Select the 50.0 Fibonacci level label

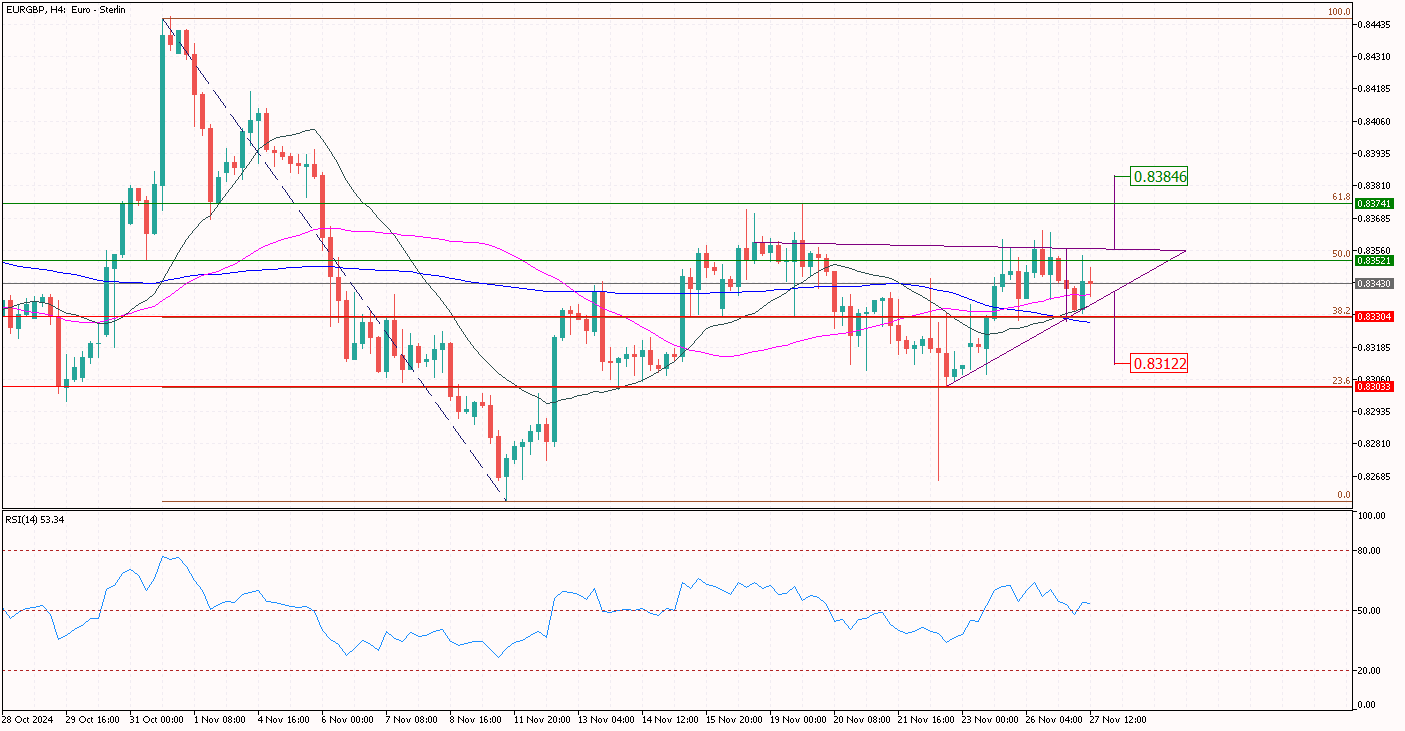tap(1342, 254)
